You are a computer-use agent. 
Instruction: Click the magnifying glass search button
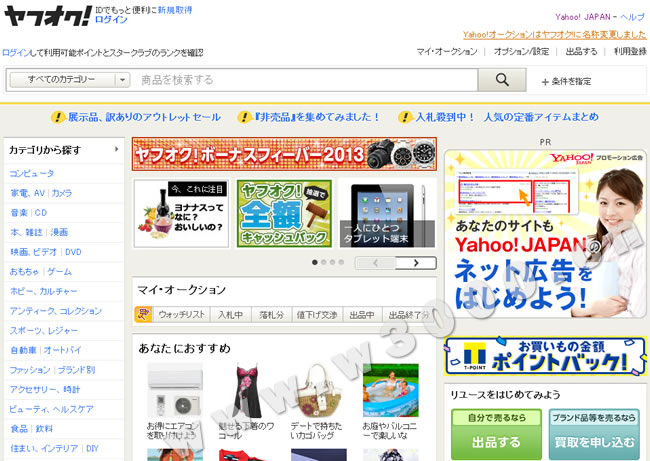pos(502,80)
